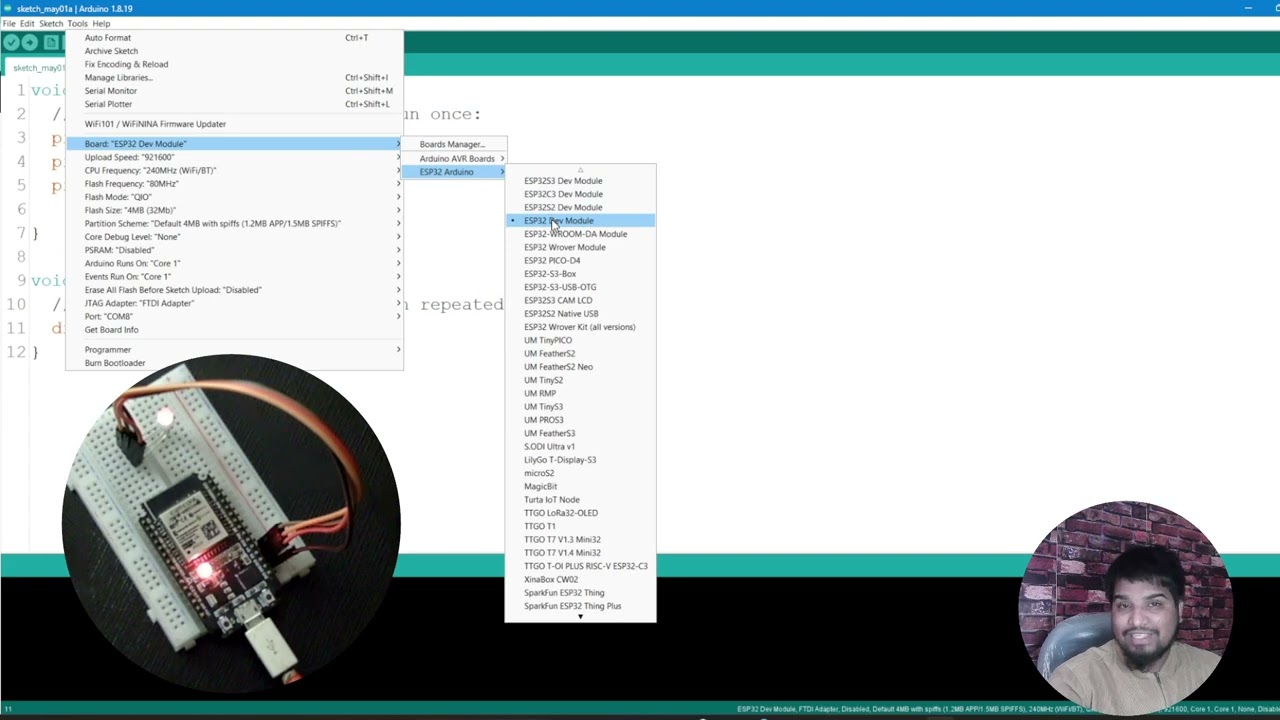Select TTGO T7 V1.4 Mini32 board
Viewport: 1280px width, 720px height.
pos(580,553)
